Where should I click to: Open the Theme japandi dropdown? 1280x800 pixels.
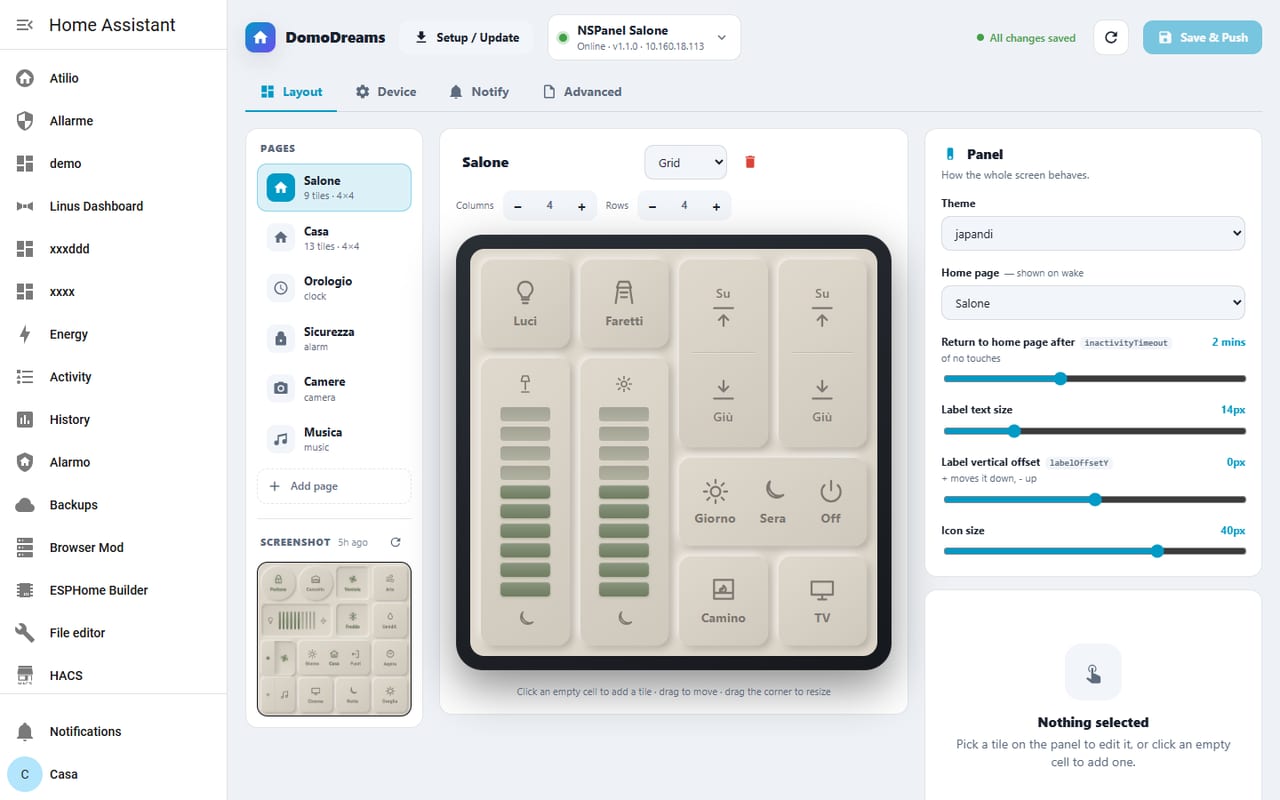(x=1093, y=233)
